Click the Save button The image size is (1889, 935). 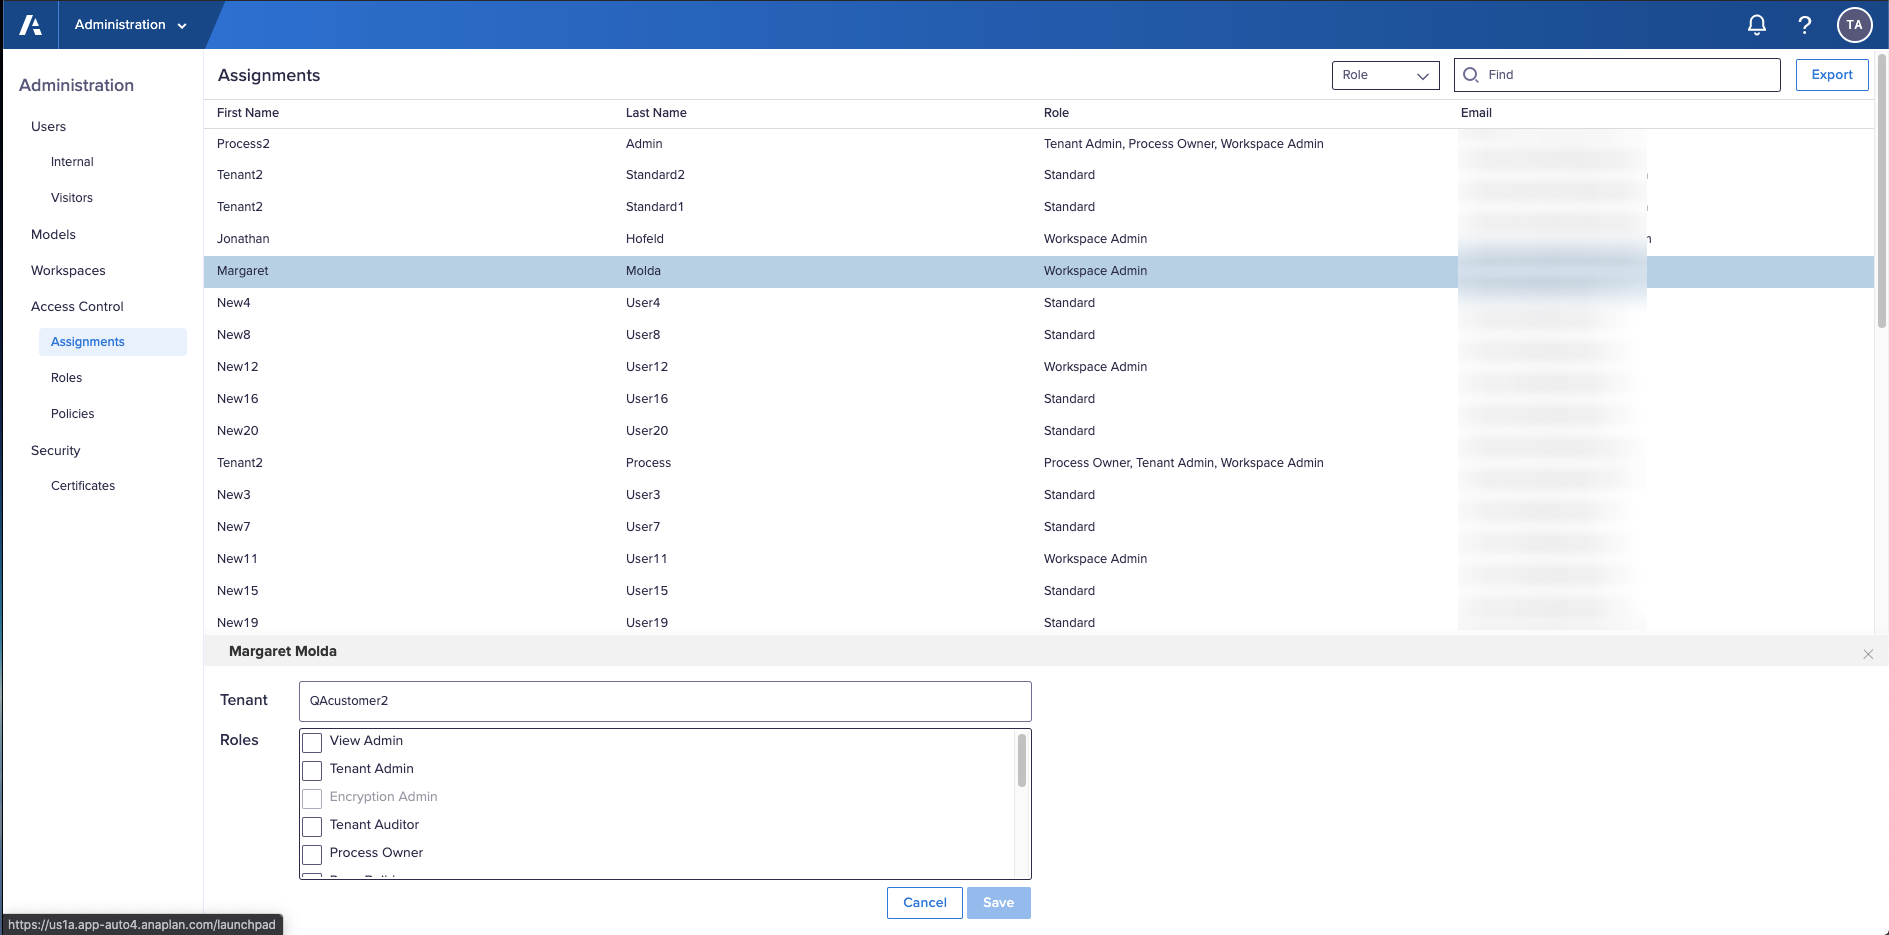tap(998, 902)
